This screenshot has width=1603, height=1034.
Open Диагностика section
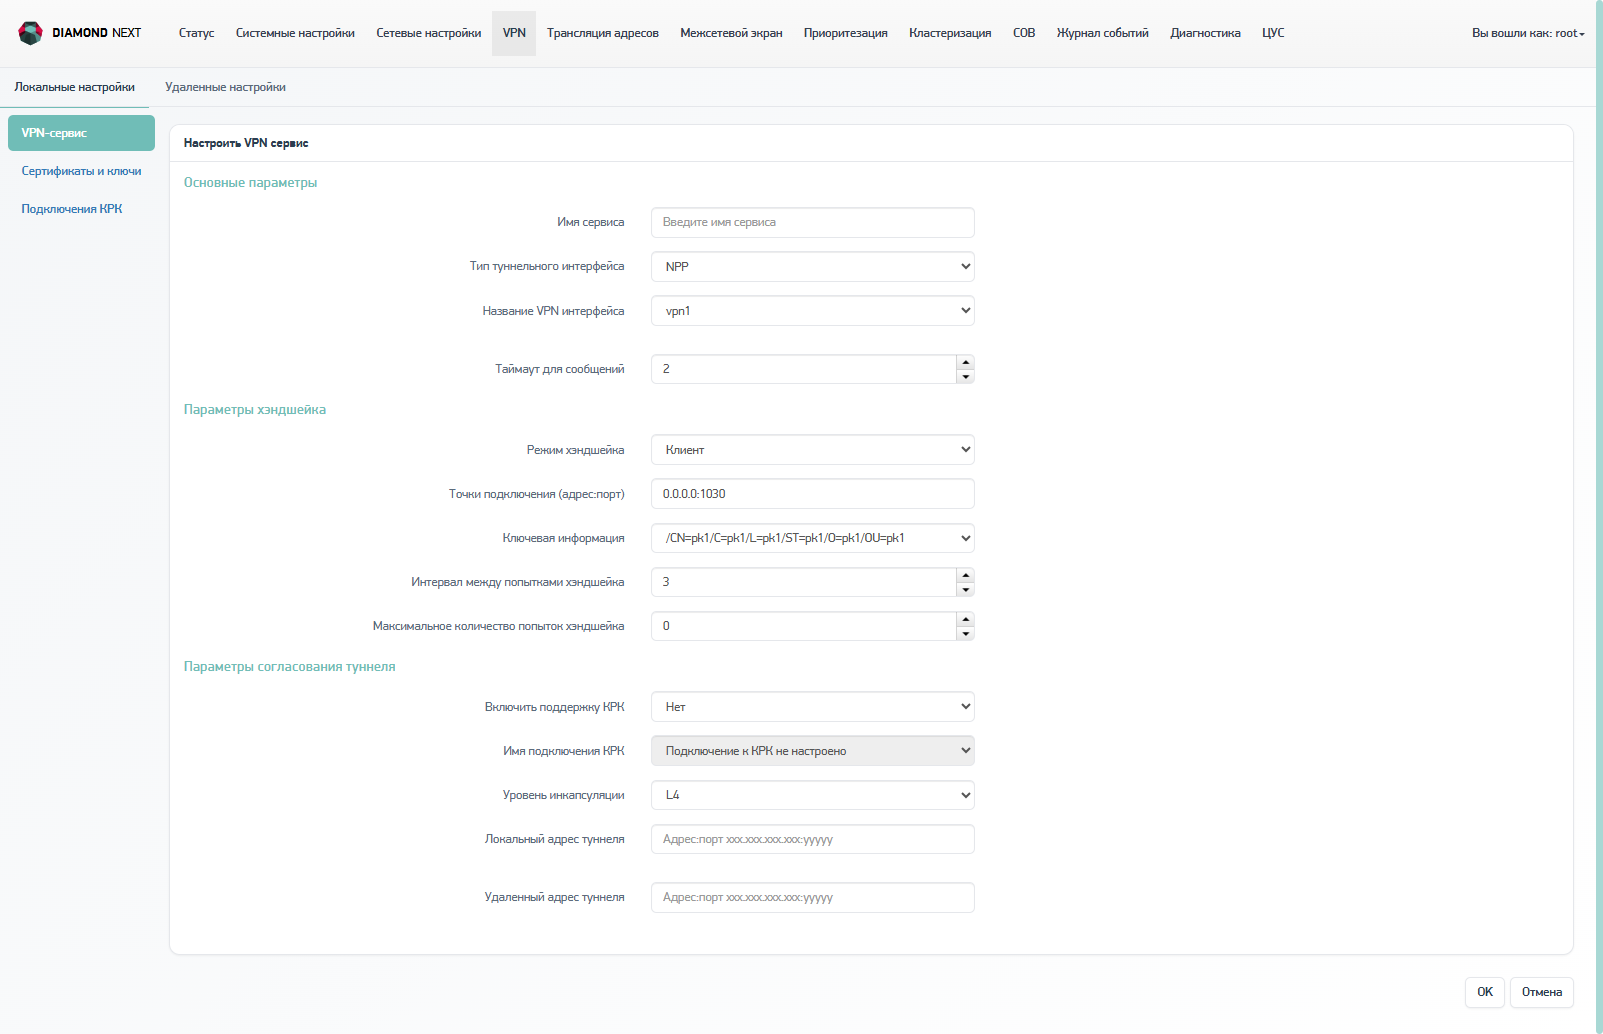coord(1205,33)
